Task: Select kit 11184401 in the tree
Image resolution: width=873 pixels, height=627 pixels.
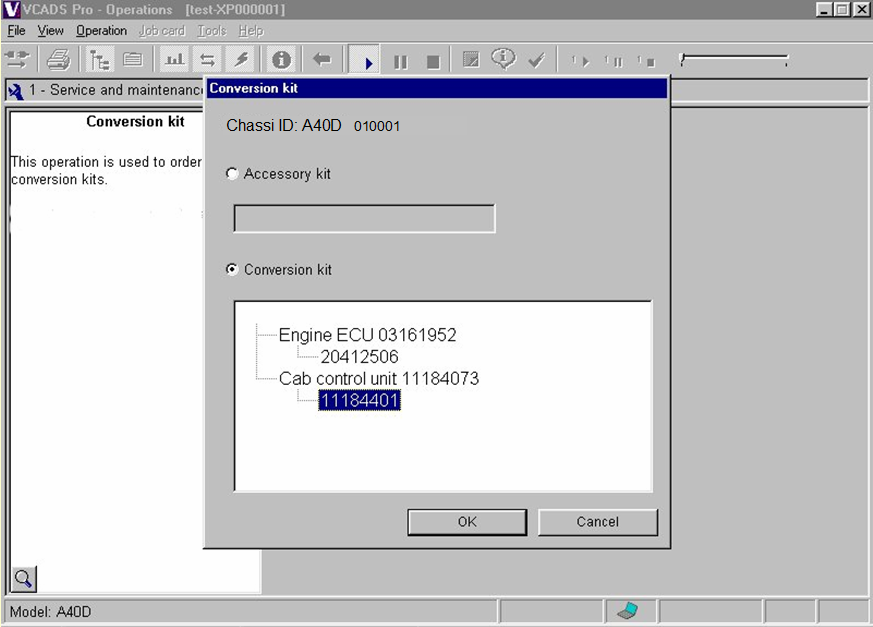Action: pyautogui.click(x=360, y=400)
